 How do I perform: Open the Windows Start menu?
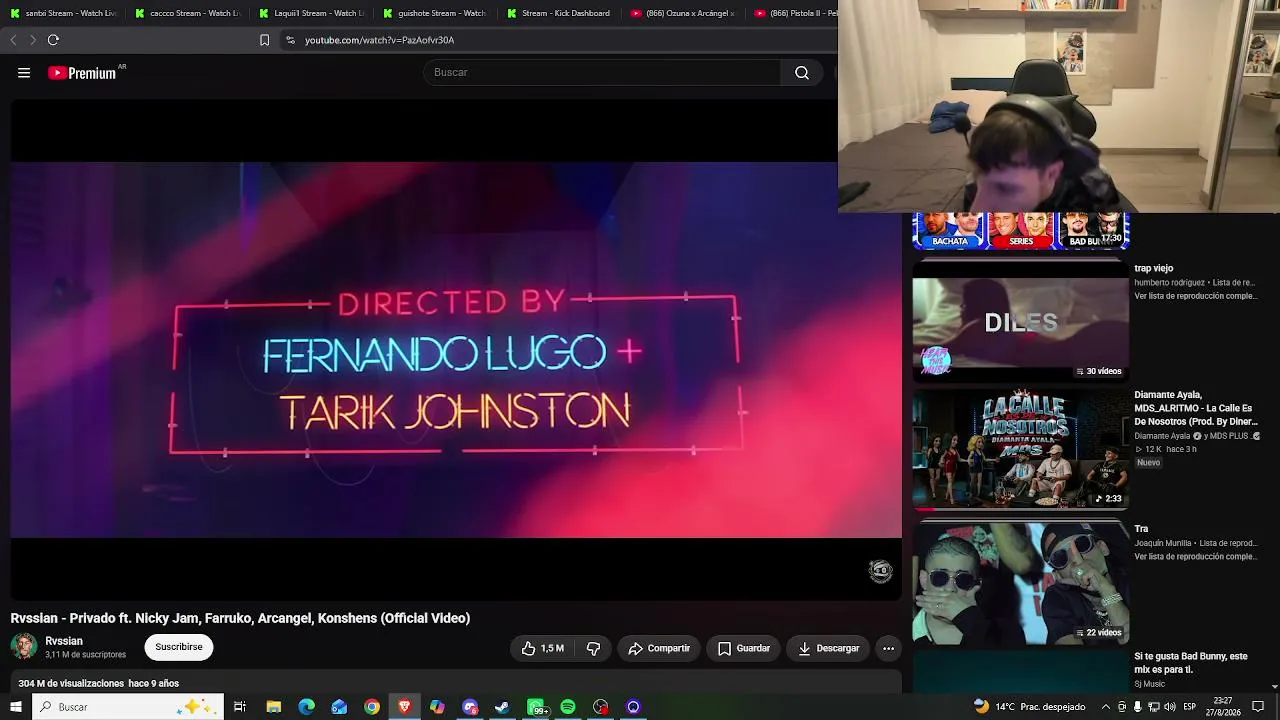coord(16,707)
